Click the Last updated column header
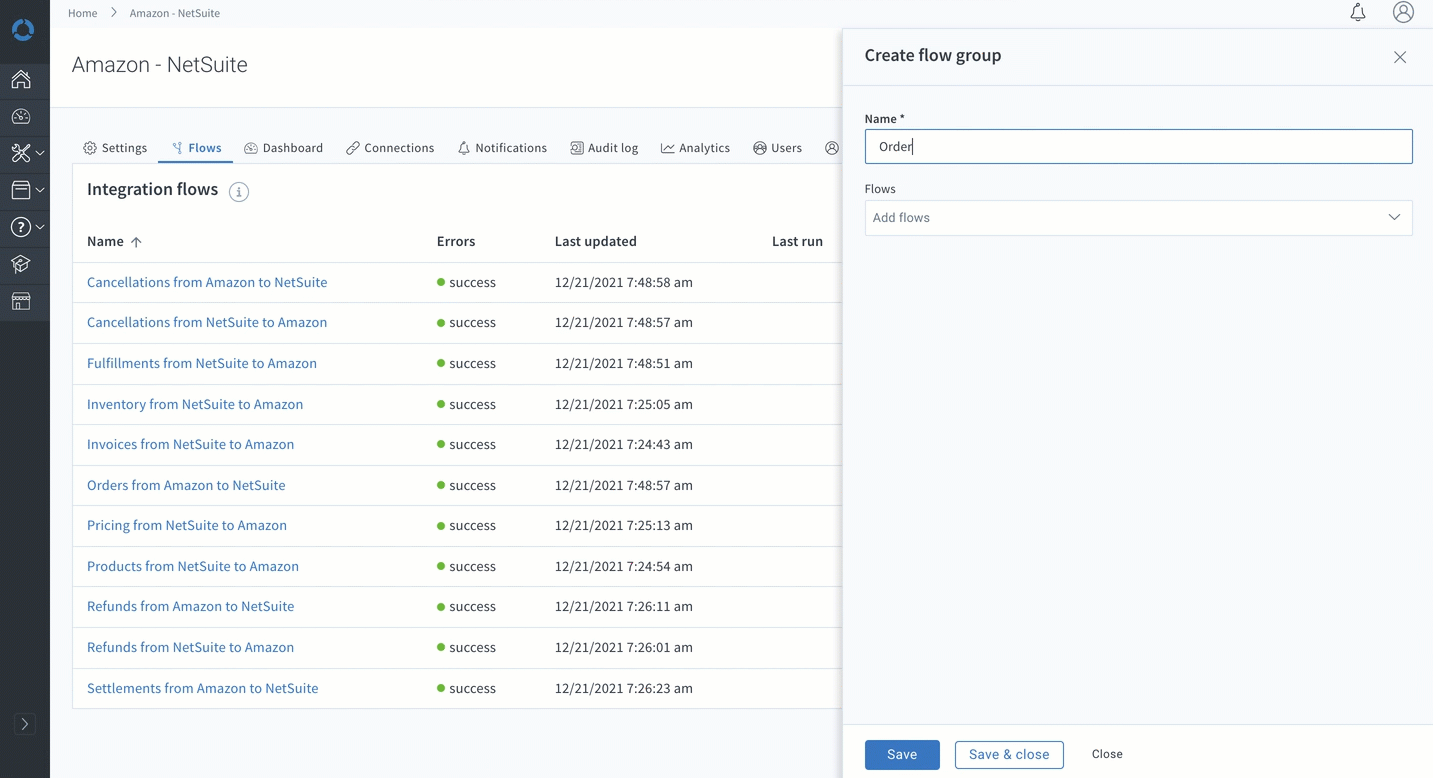Viewport: 1433px width, 778px height. coord(596,241)
